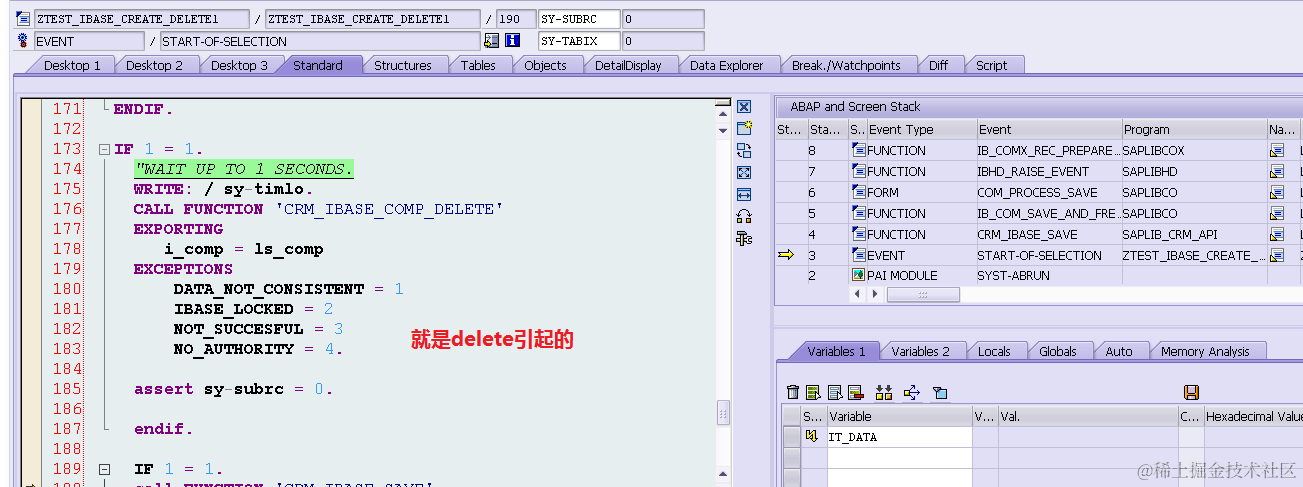This screenshot has width=1303, height=487.
Task: Click the blue info icon near START-OF-SELECTION
Action: 512,41
